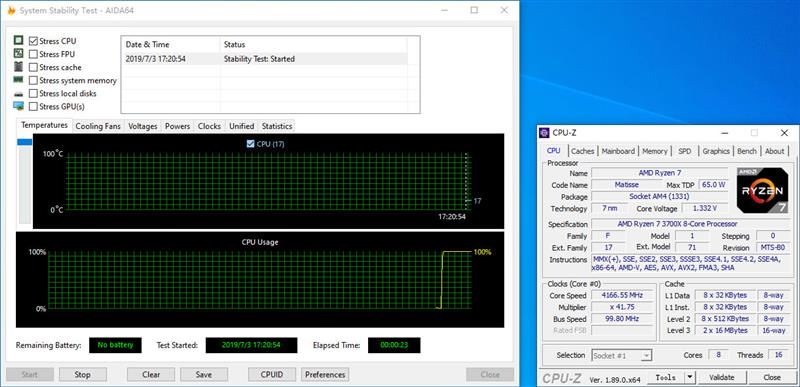Enable the Stress GPU(s) checkbox
800x387 pixels.
point(33,107)
